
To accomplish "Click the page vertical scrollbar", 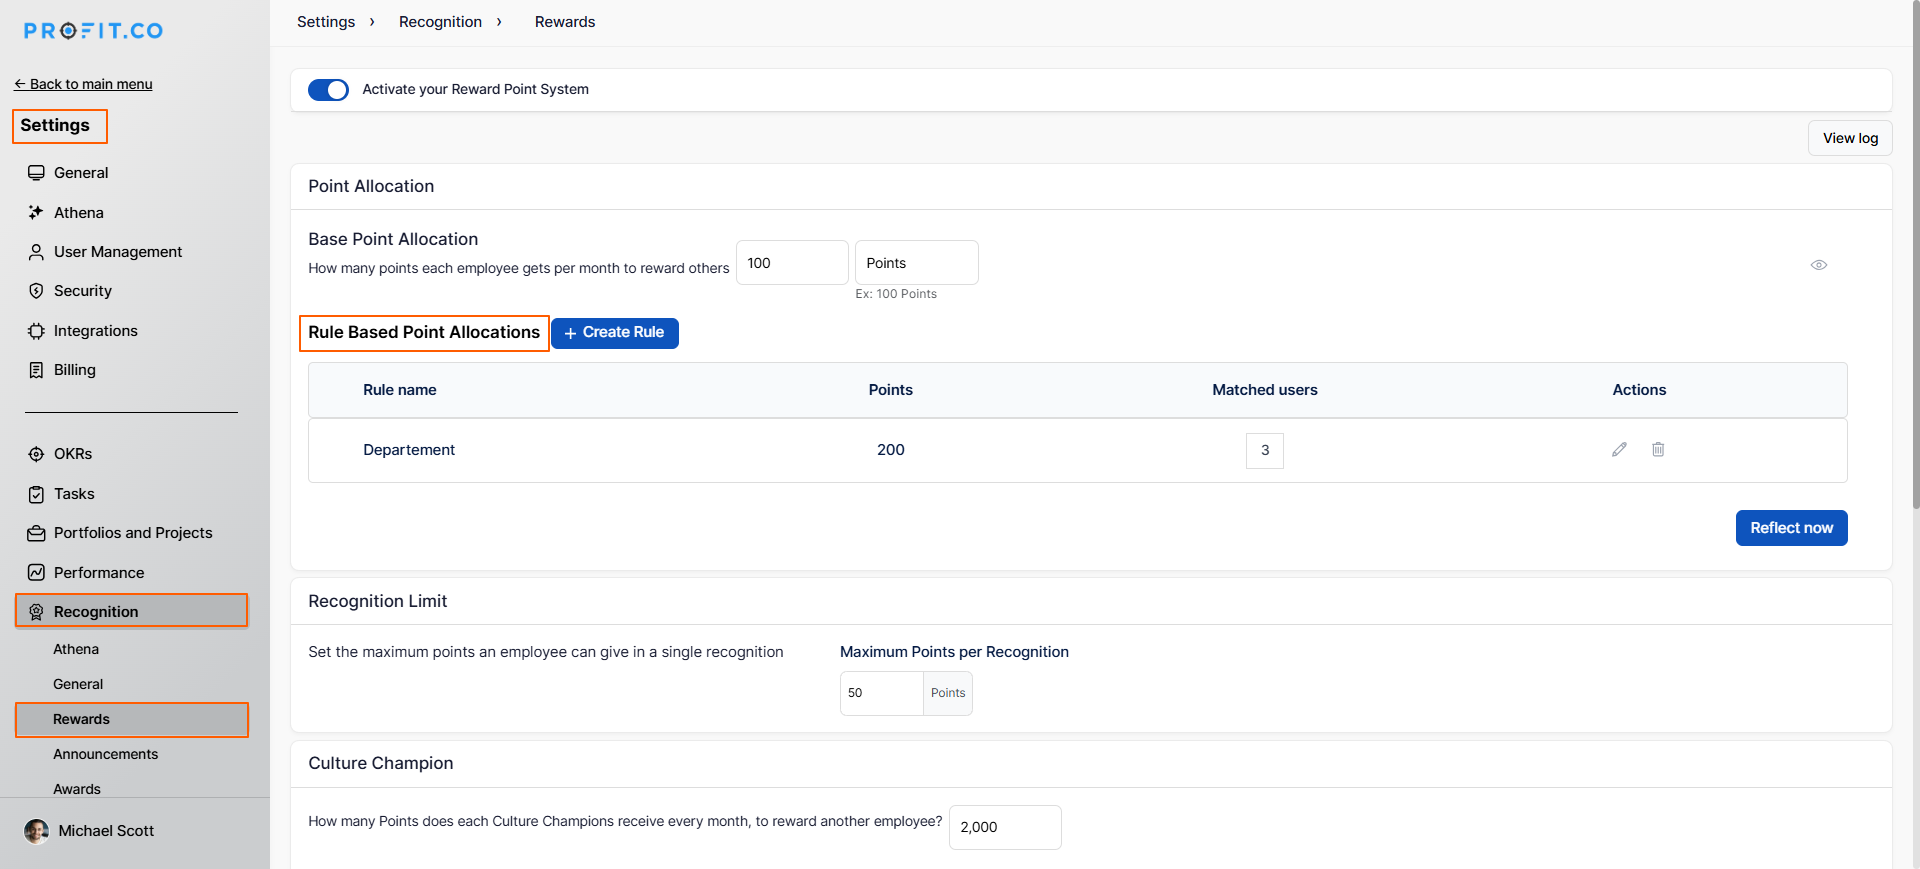I will point(1914,300).
